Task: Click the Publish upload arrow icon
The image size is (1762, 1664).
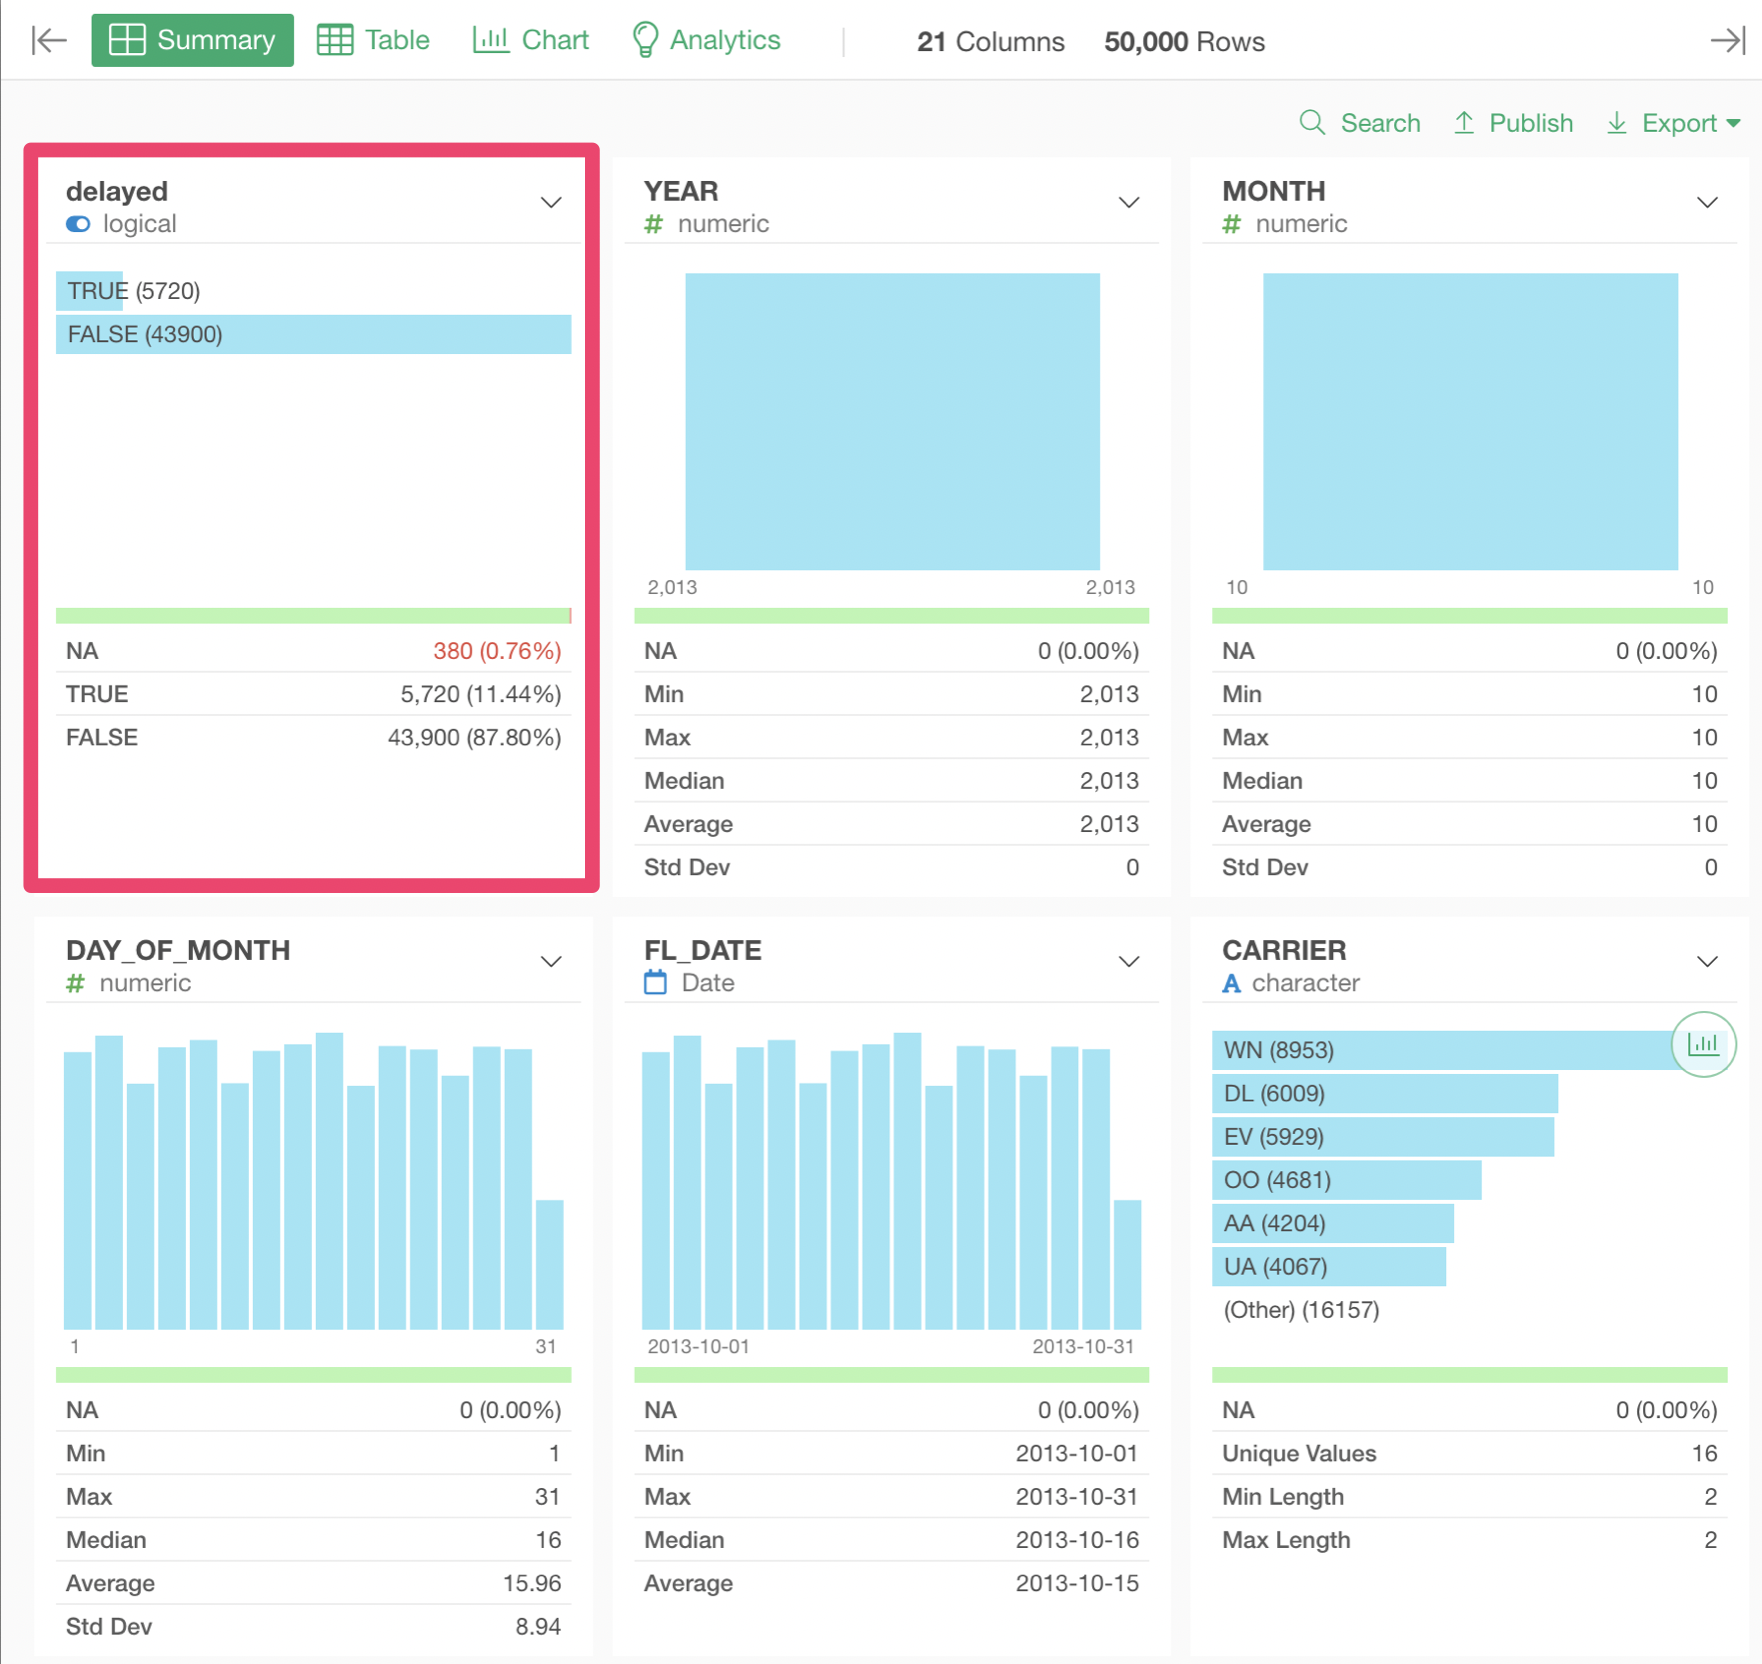Action: [1464, 123]
